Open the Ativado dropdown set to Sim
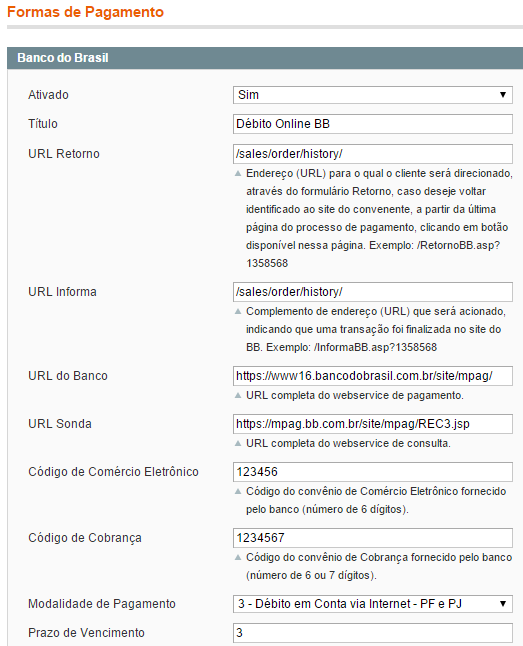 (x=373, y=95)
